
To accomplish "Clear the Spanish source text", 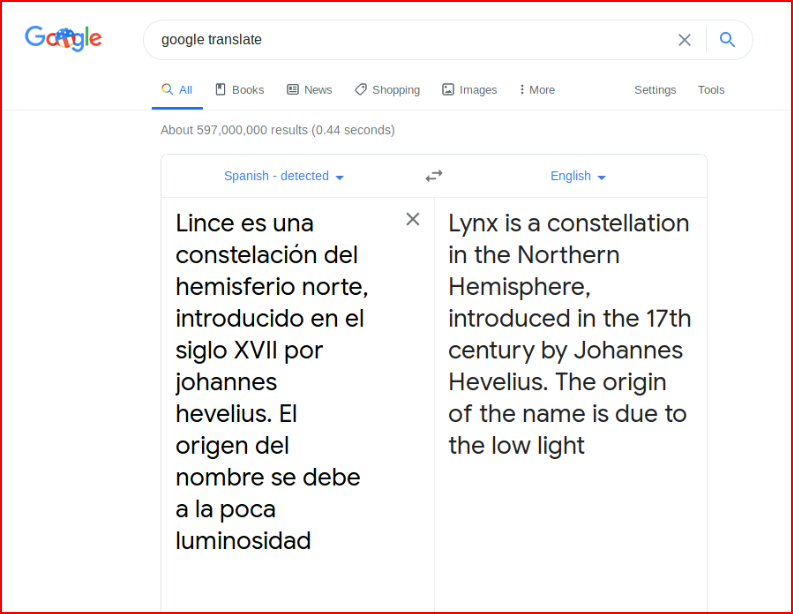I will pyautogui.click(x=413, y=219).
